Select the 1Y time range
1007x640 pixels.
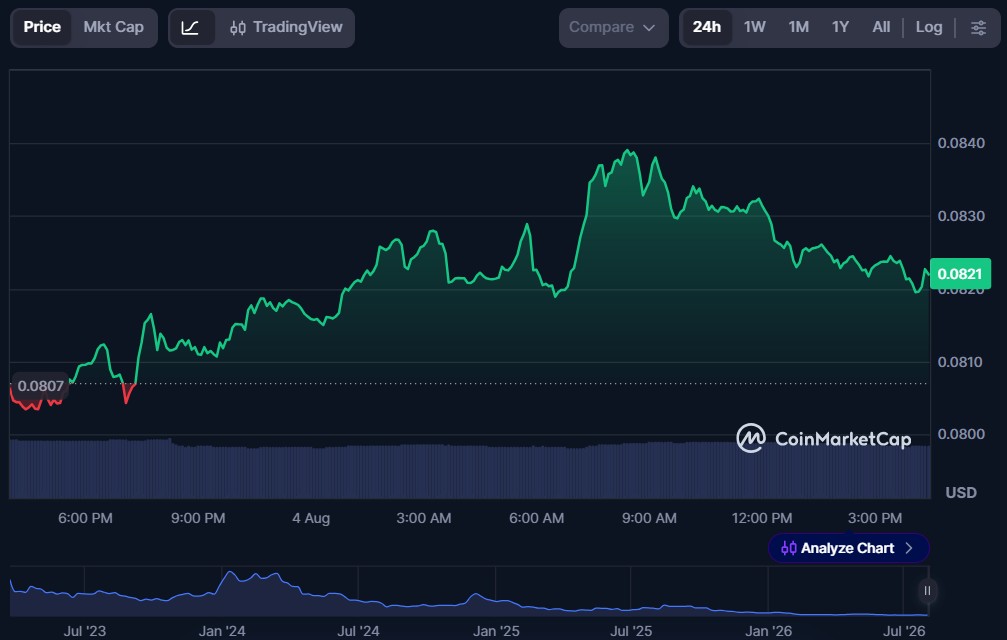point(840,28)
